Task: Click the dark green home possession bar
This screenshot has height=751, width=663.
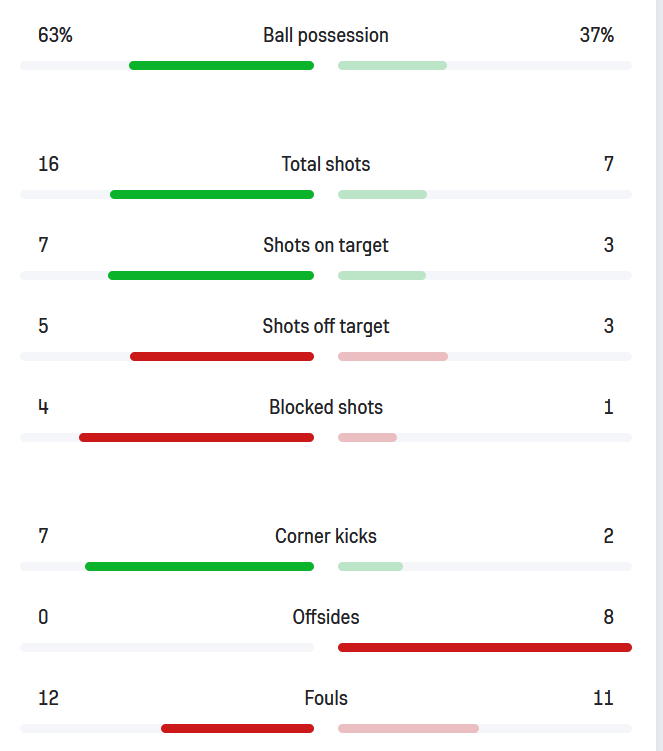Action: (221, 66)
